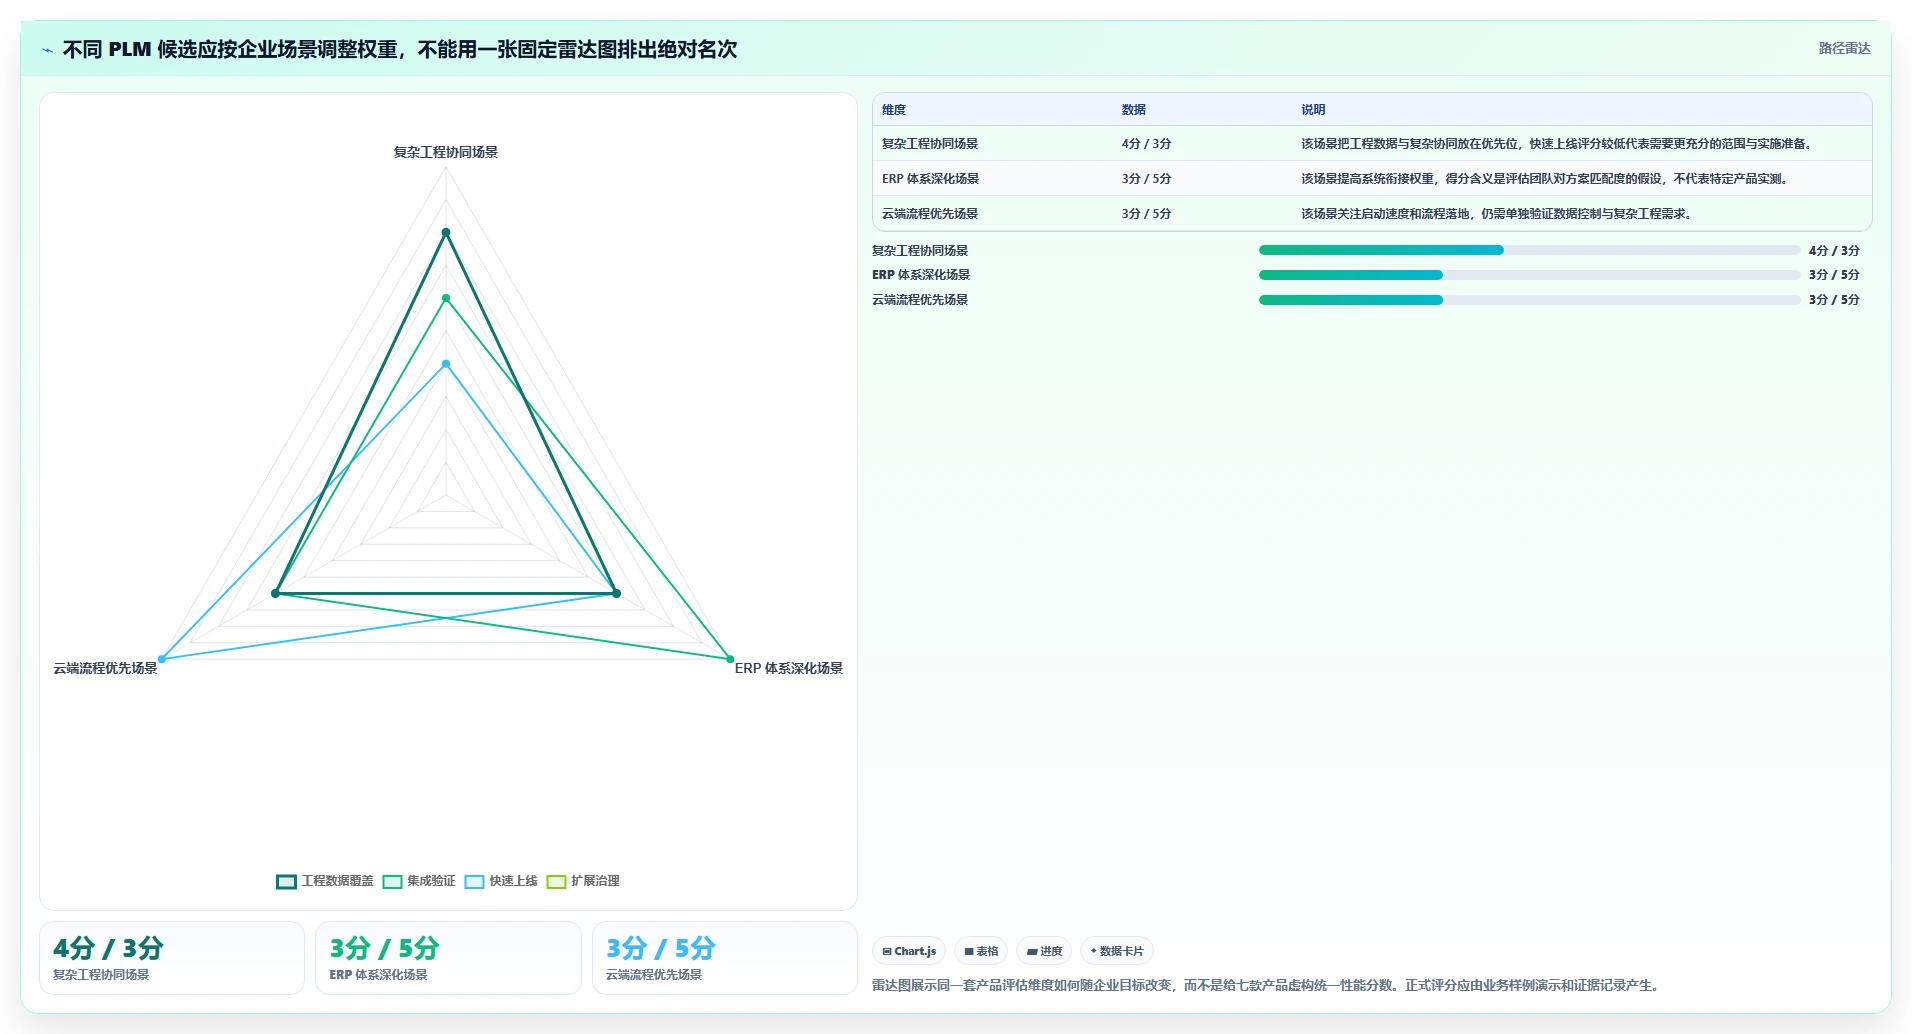Click the 复杂工程协同场景 progress bar
Screen dimensions: 1912x1034
click(x=1529, y=250)
